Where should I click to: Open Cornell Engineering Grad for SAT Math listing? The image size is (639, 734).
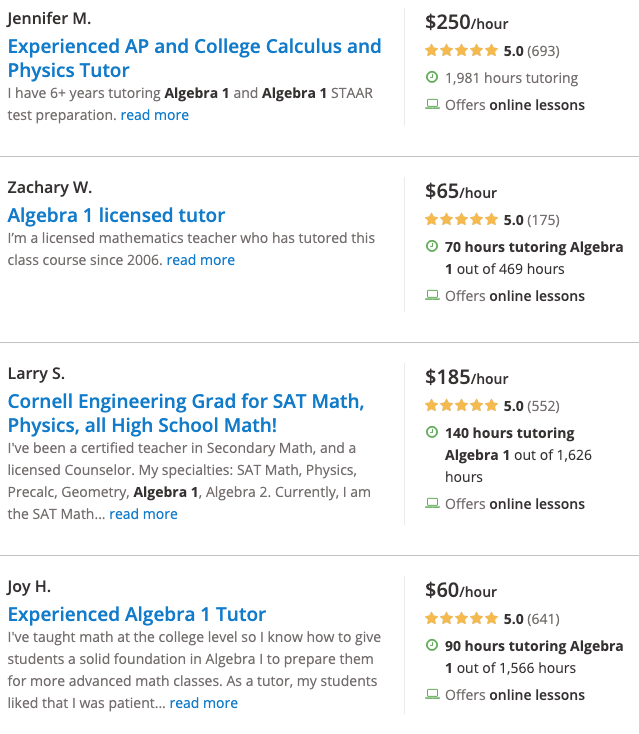coord(186,413)
